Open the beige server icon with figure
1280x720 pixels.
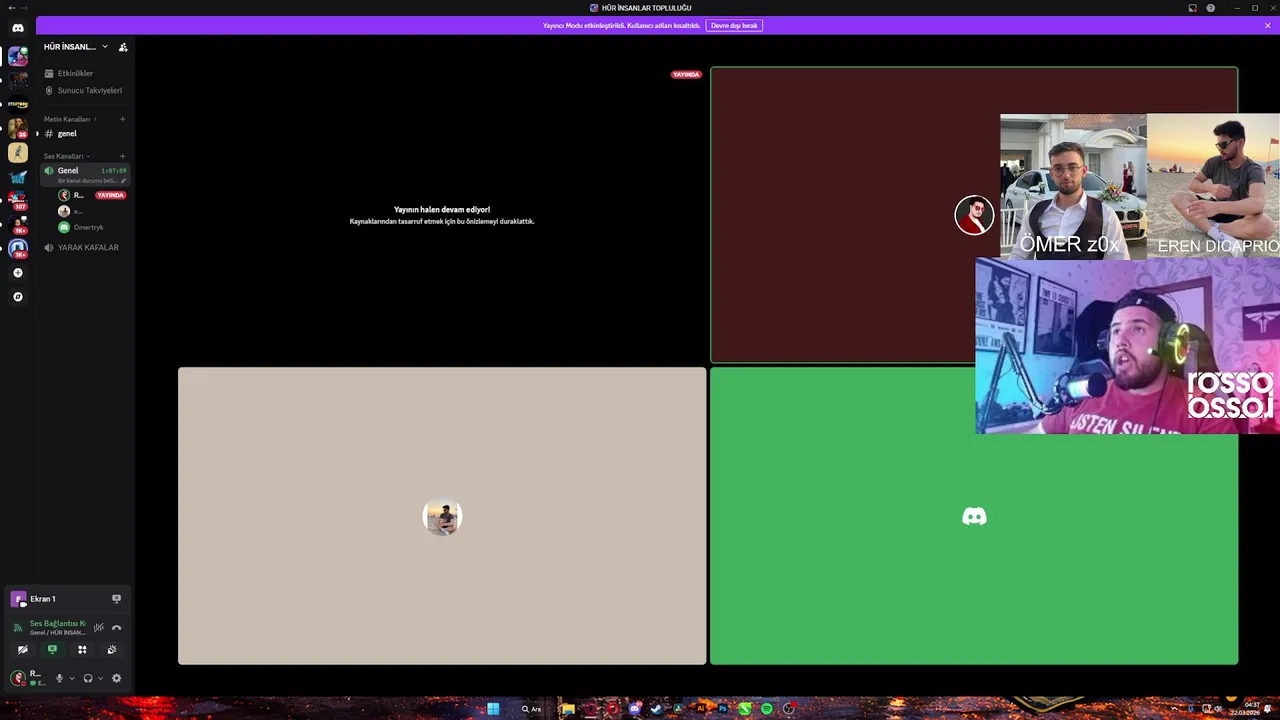pos(18,152)
